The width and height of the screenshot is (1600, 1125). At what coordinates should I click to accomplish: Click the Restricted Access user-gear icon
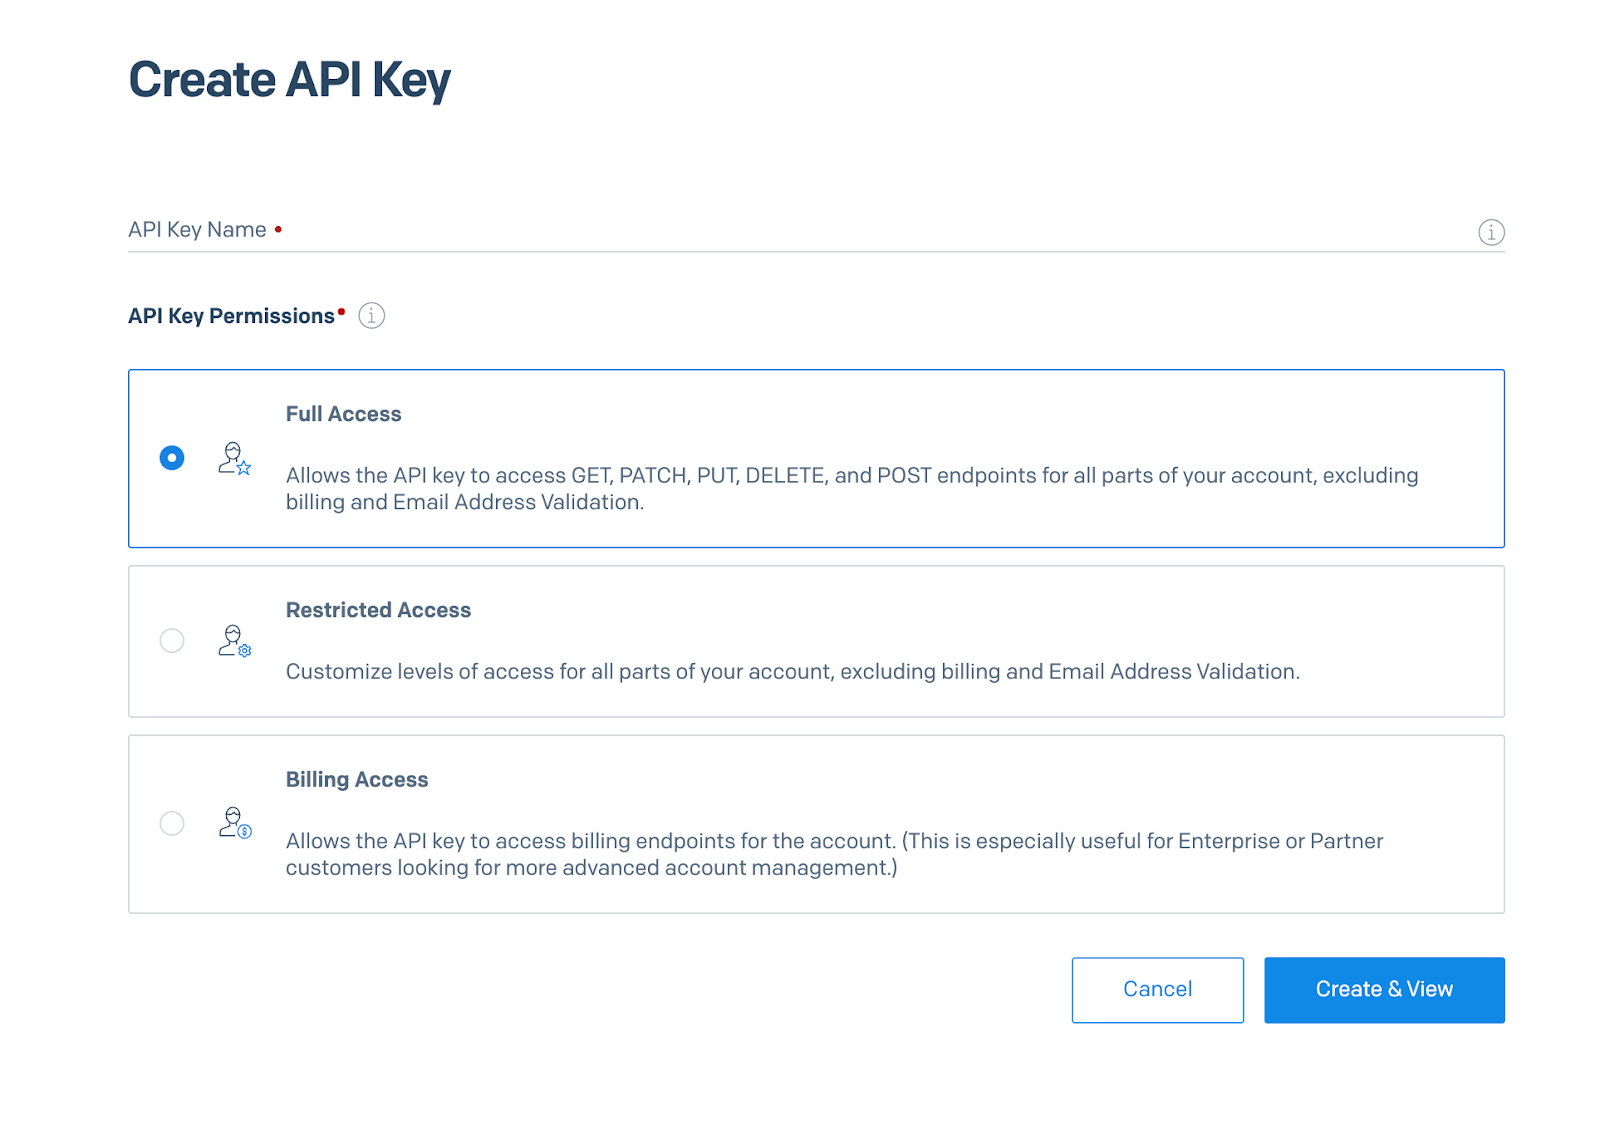[x=235, y=641]
